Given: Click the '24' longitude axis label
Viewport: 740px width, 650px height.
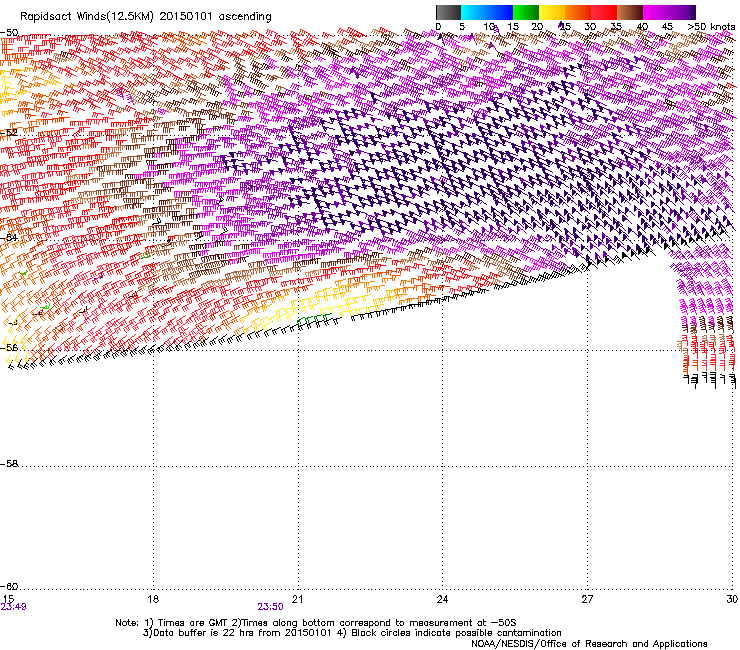Looking at the screenshot, I should [x=442, y=599].
